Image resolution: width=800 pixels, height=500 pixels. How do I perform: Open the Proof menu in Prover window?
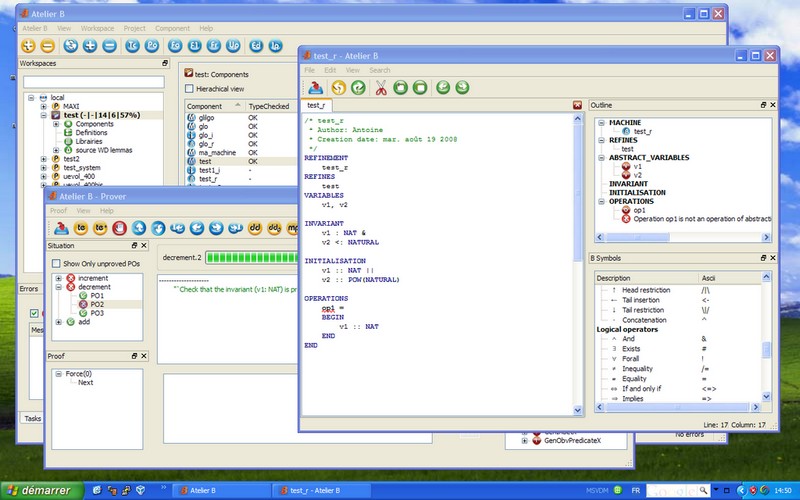[x=58, y=211]
